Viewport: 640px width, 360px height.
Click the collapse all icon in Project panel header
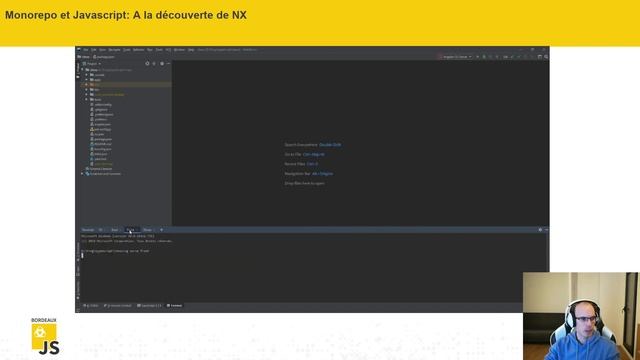coord(154,64)
